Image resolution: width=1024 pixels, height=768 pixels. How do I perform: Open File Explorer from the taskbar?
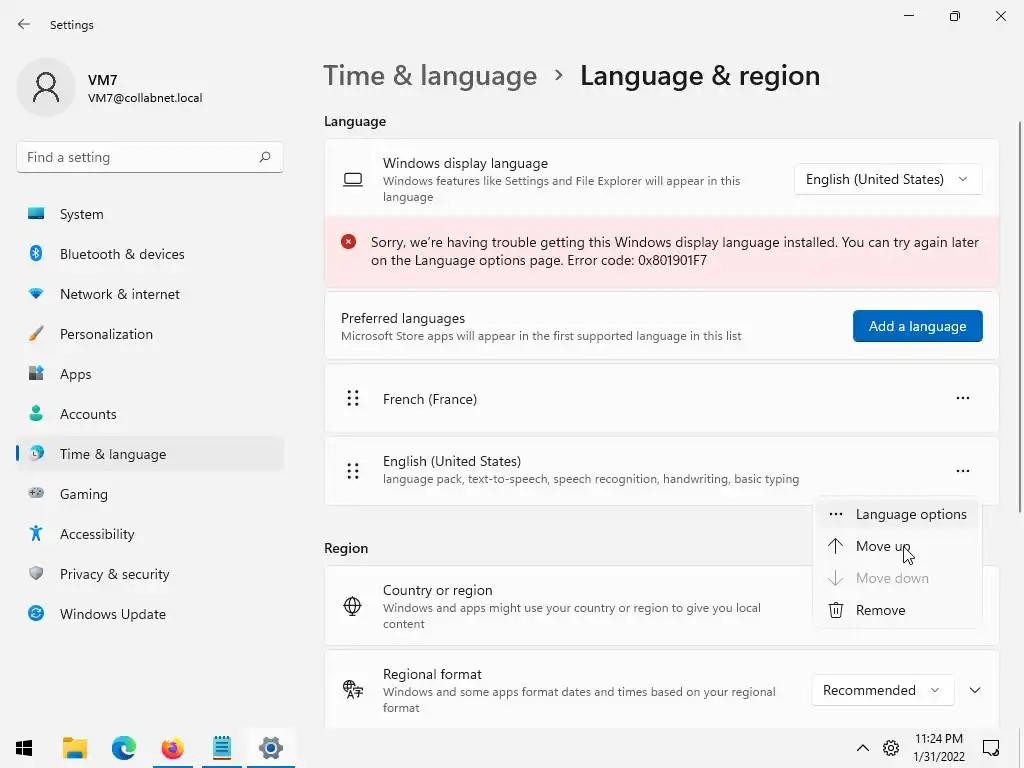pyautogui.click(x=74, y=748)
